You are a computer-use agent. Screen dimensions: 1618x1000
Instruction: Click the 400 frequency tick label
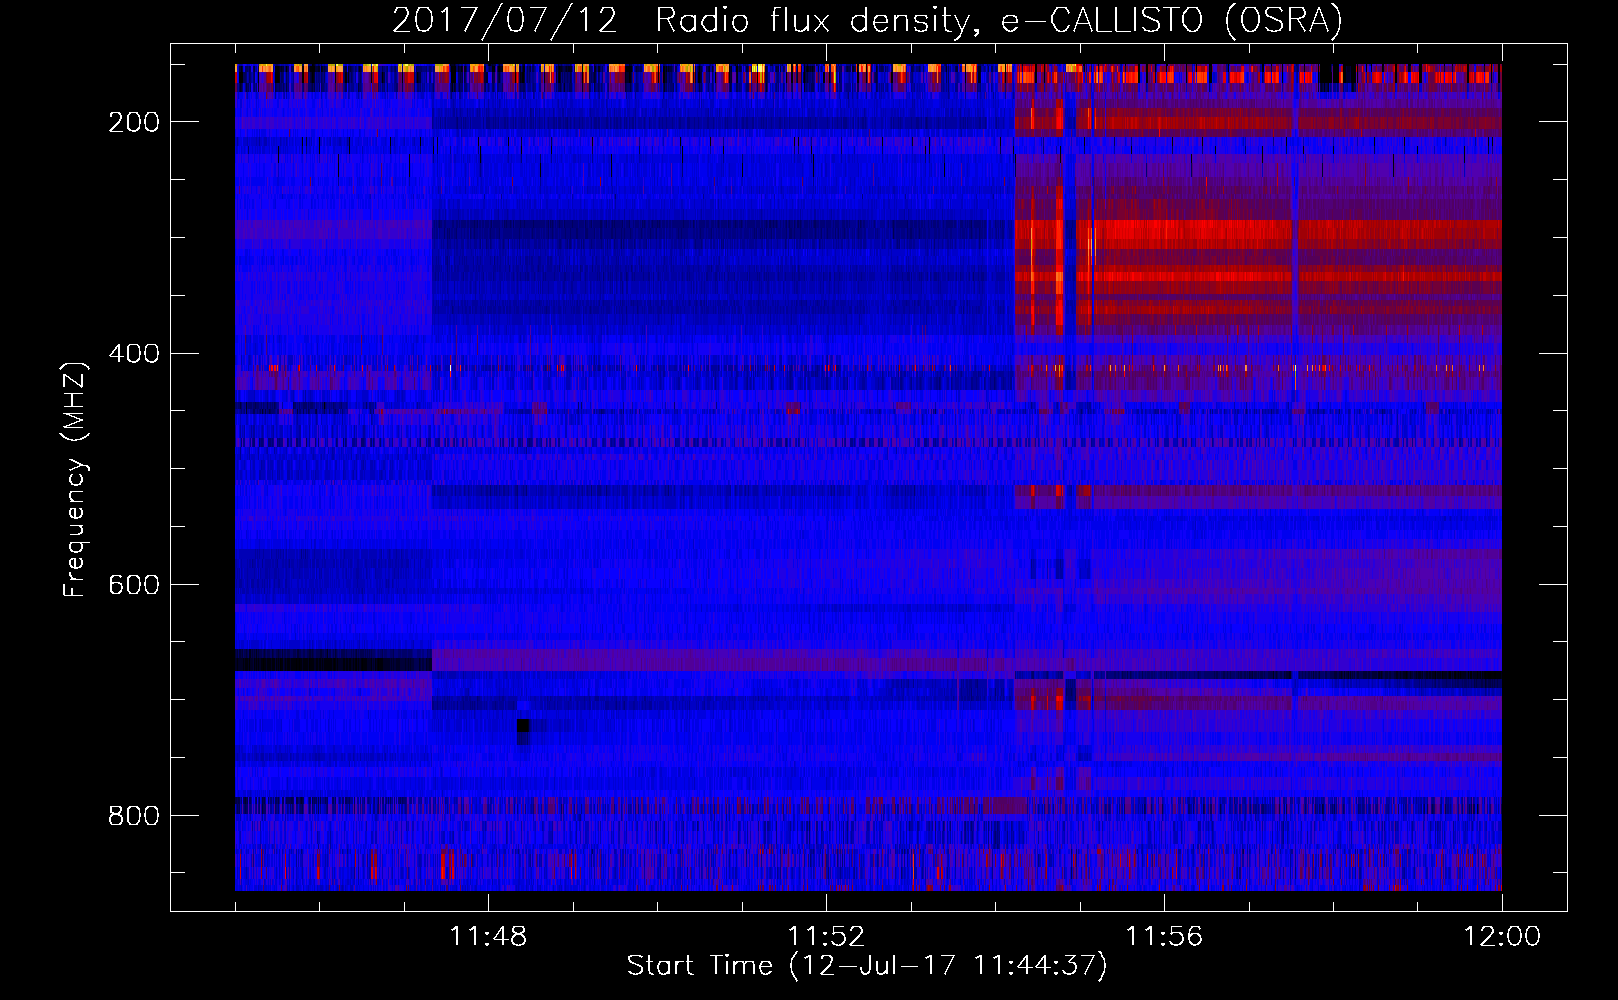tap(134, 354)
